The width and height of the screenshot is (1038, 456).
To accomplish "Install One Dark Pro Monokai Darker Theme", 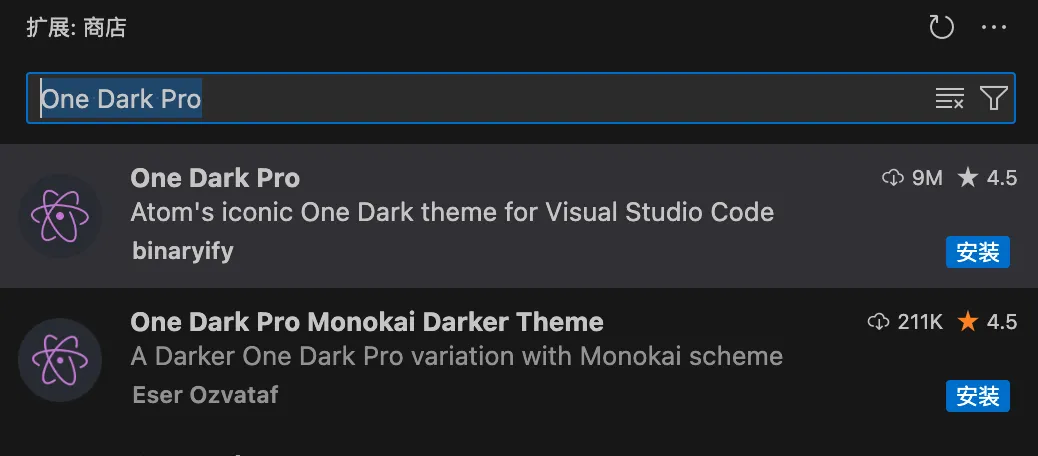I will point(978,396).
